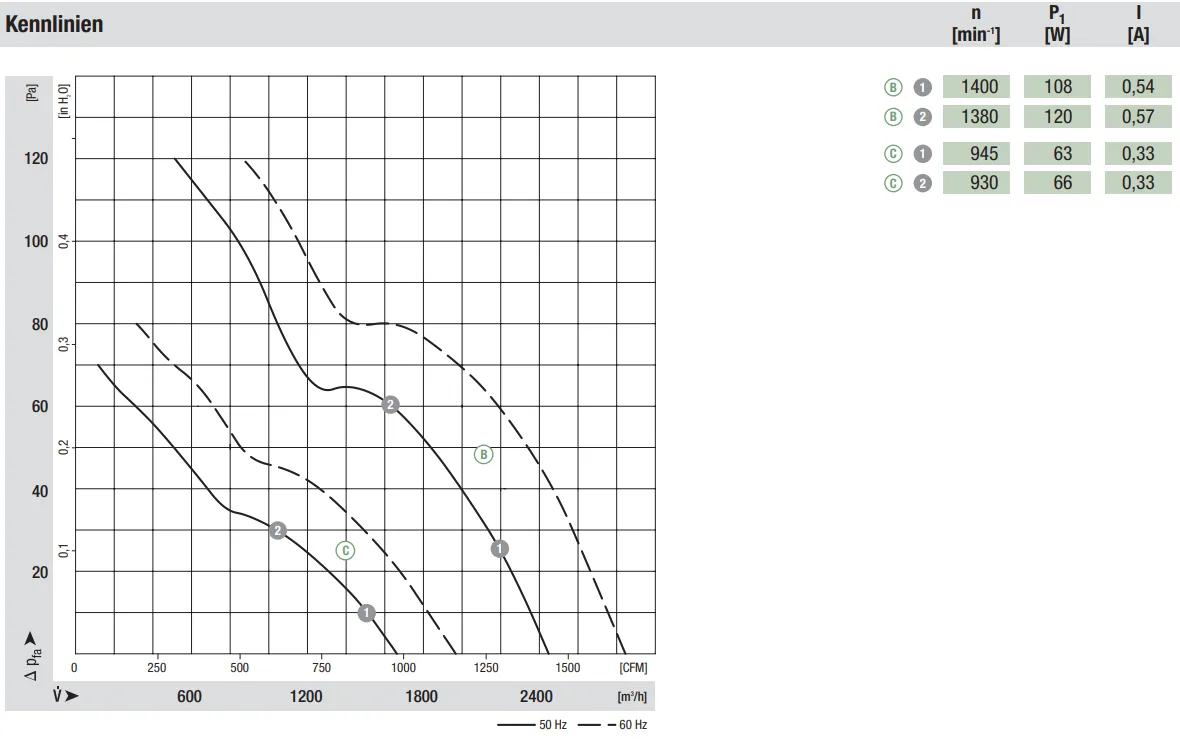This screenshot has width=1180, height=739.
Task: Click the dashed line sample for 60 Hz legend
Action: [x=597, y=725]
